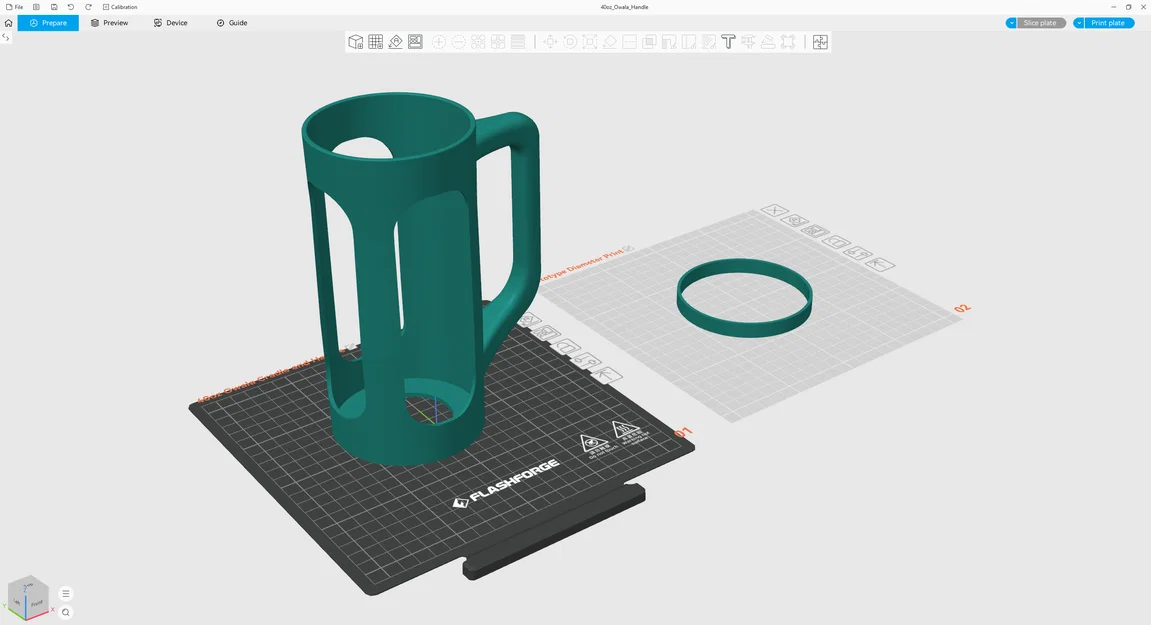This screenshot has width=1151, height=625.
Task: Open the File menu
Action: pos(15,7)
